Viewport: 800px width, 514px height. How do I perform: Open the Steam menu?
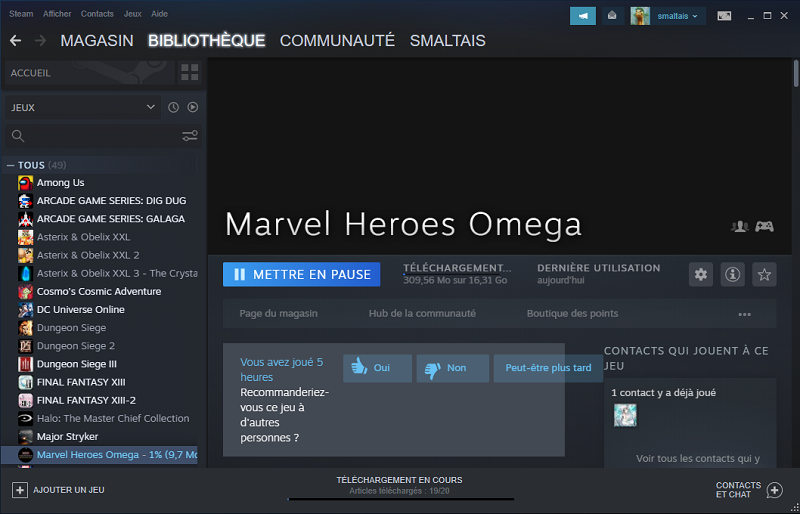[21, 14]
